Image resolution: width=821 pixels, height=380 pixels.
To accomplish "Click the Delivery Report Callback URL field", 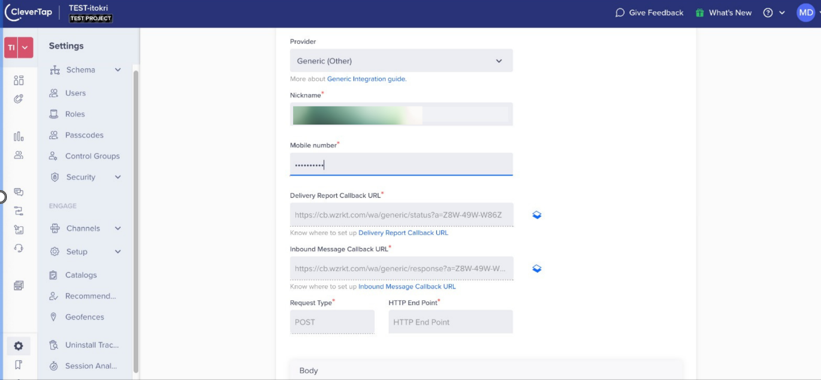I will [401, 215].
